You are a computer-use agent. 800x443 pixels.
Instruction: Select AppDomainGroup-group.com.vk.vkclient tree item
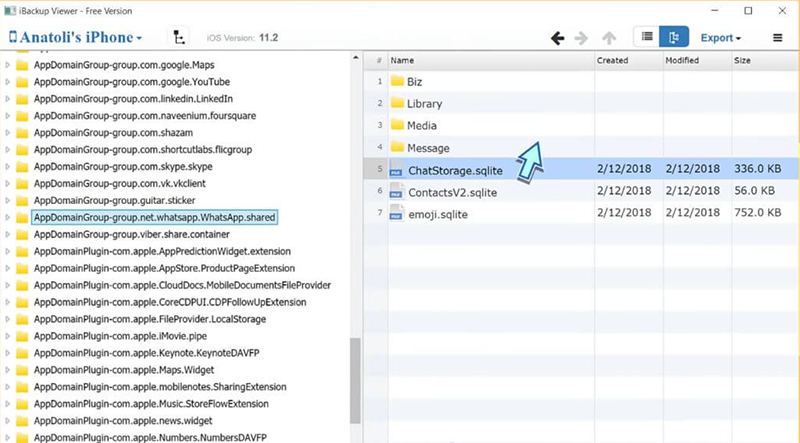(120, 183)
